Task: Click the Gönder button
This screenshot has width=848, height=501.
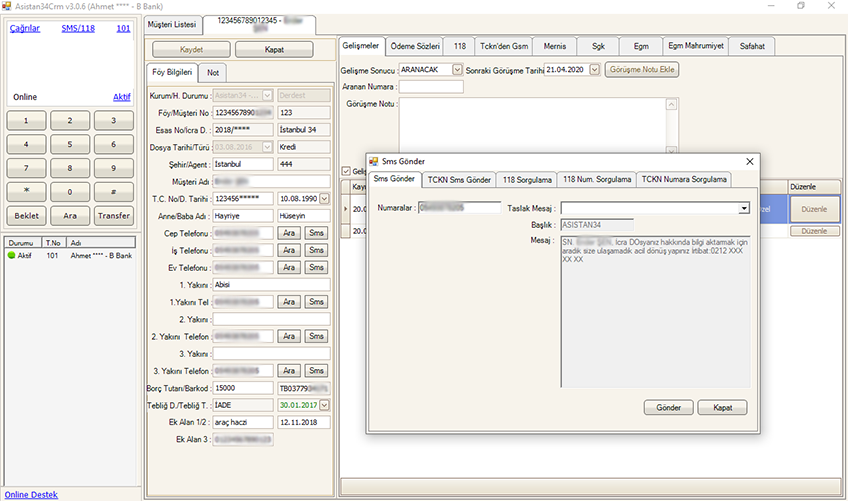Action: coord(668,407)
